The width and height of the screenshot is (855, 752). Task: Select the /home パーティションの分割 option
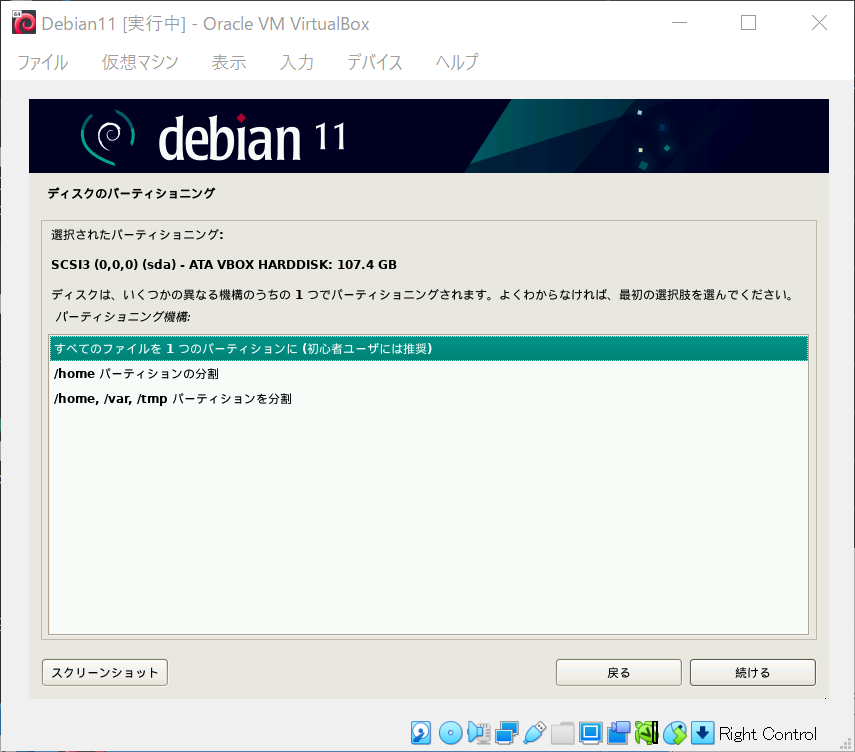point(429,374)
